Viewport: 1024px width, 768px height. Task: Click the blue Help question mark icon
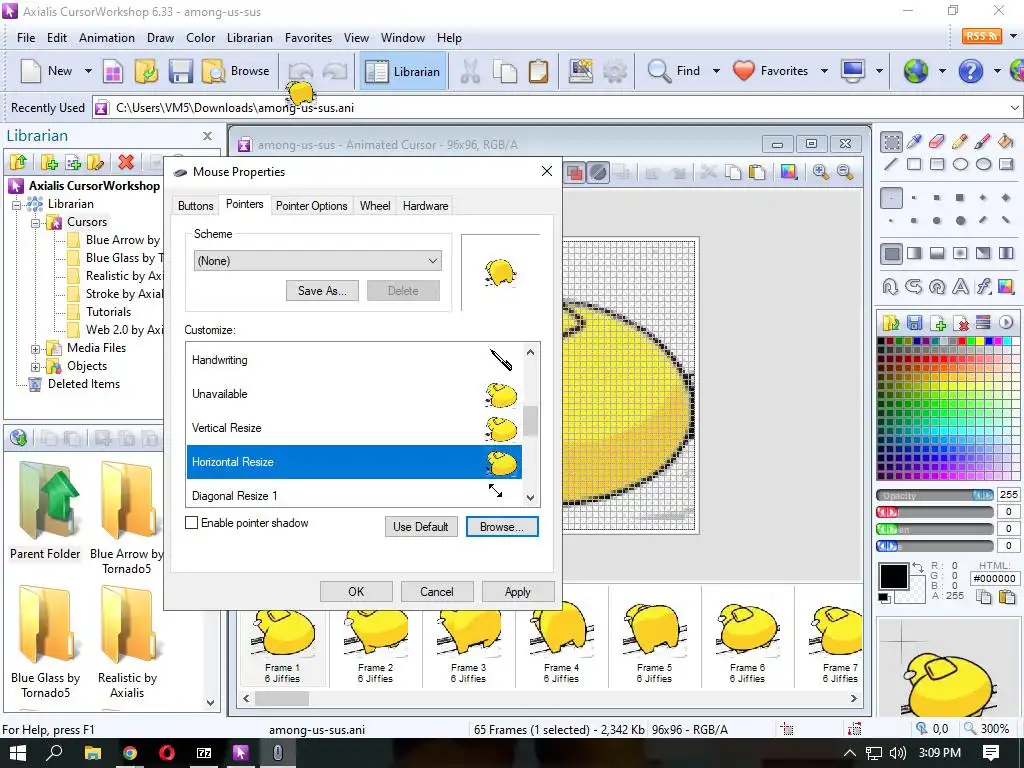point(970,71)
